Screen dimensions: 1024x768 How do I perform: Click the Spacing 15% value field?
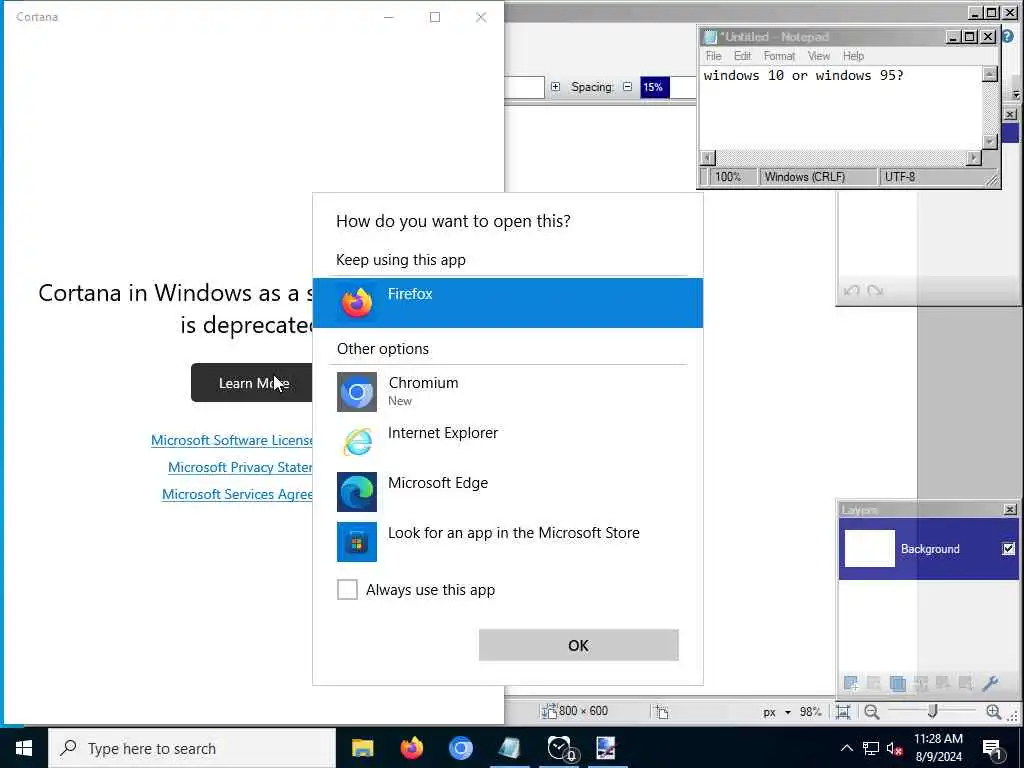click(667, 87)
